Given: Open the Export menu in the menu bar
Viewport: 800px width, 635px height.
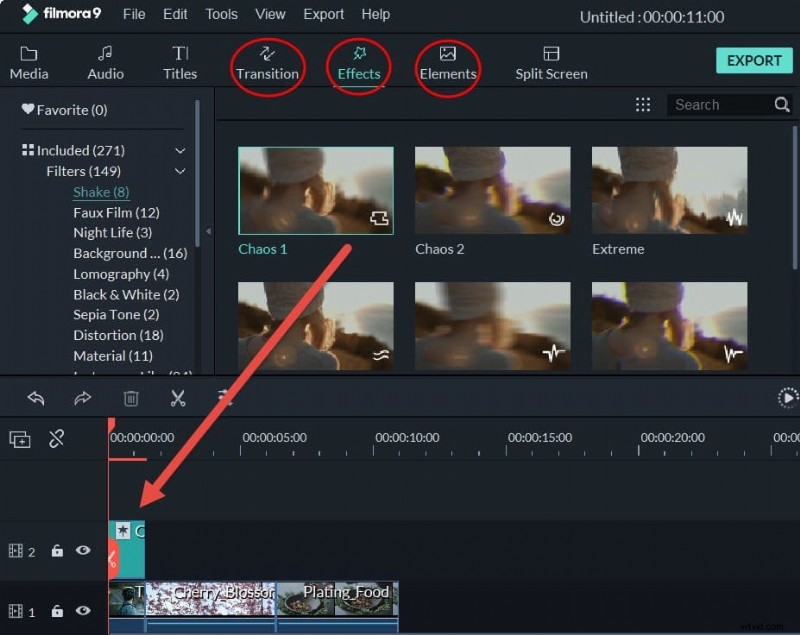Looking at the screenshot, I should click(323, 14).
